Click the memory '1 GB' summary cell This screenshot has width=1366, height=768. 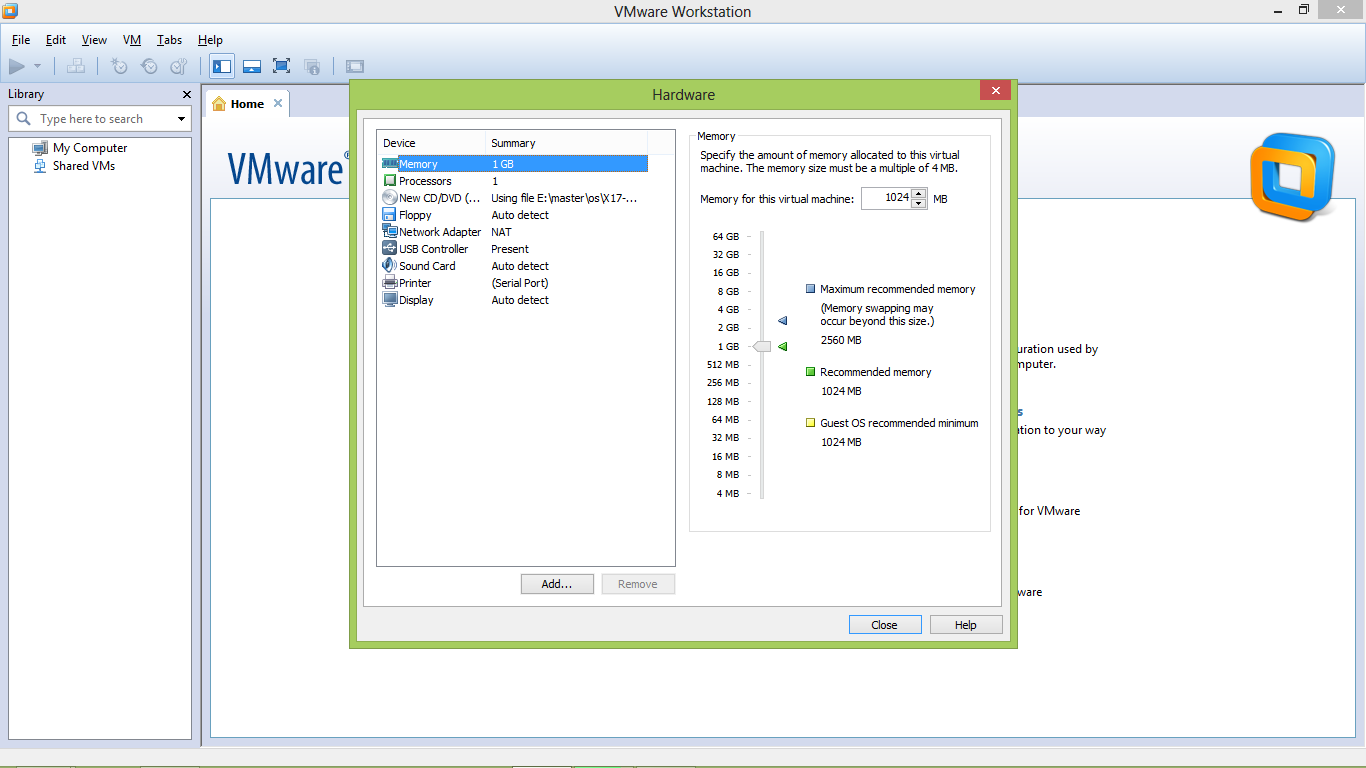pyautogui.click(x=503, y=164)
